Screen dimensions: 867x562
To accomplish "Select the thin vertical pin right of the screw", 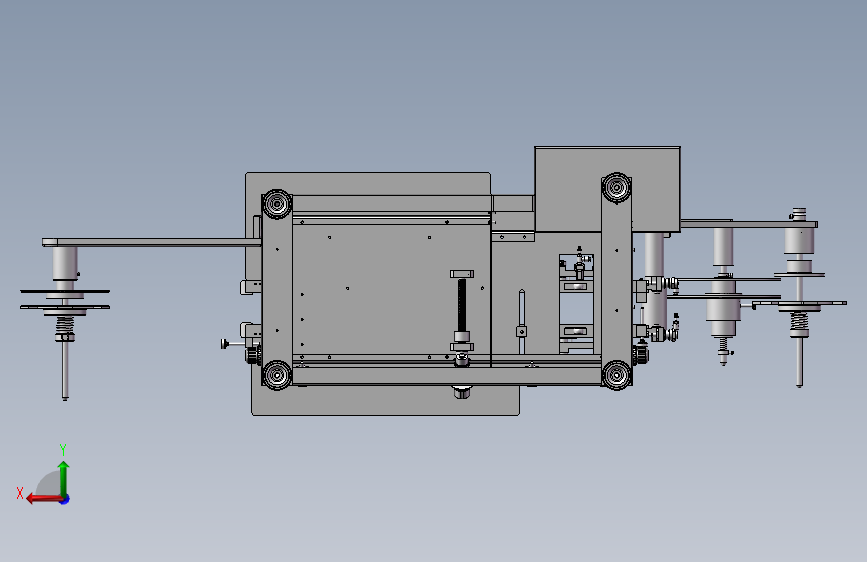I will click(x=521, y=321).
